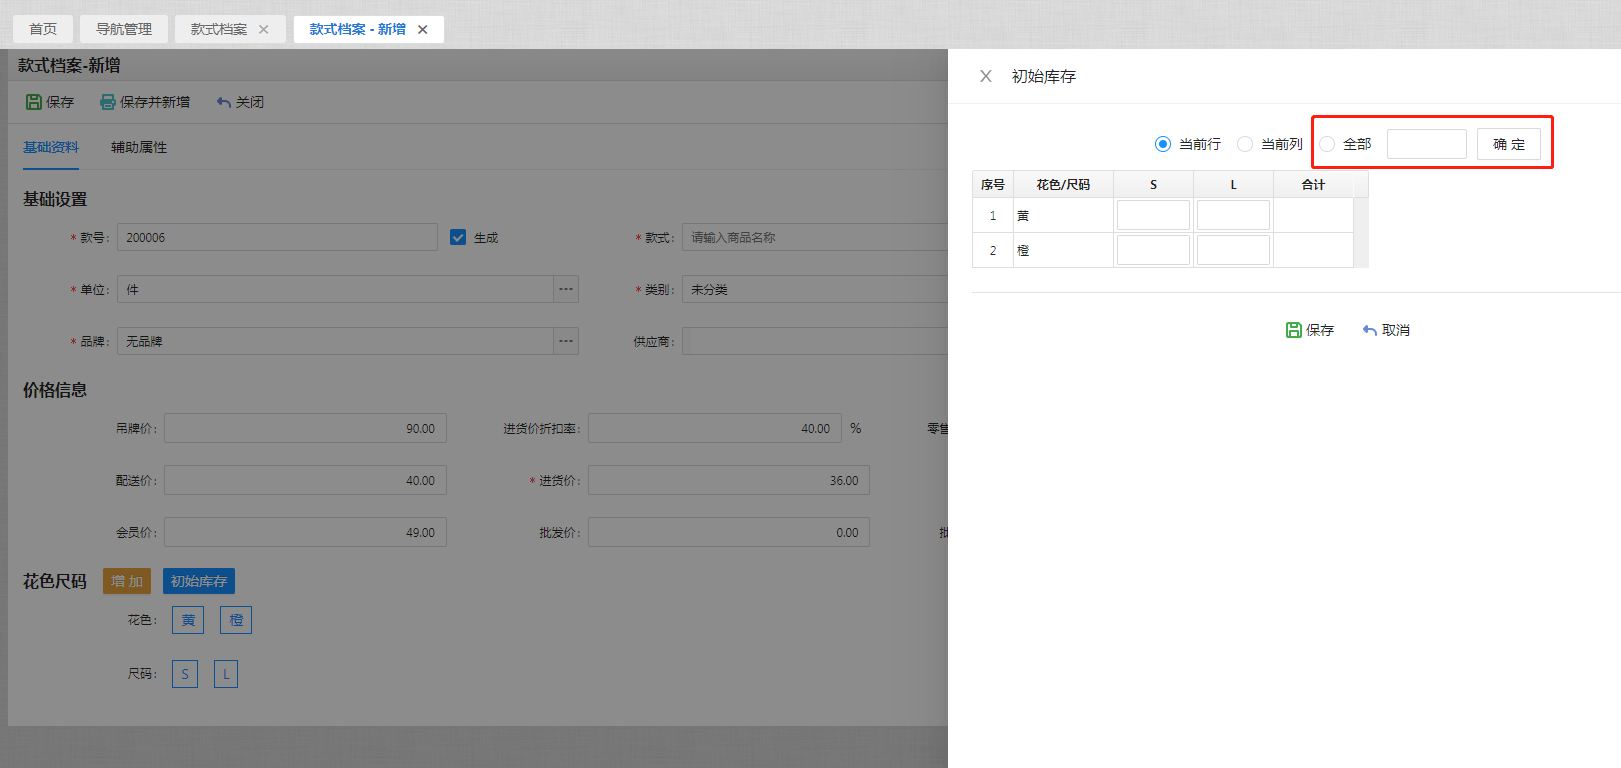The width and height of the screenshot is (1621, 768).
Task: Switch to the 导航管理 tab
Action: coord(124,29)
